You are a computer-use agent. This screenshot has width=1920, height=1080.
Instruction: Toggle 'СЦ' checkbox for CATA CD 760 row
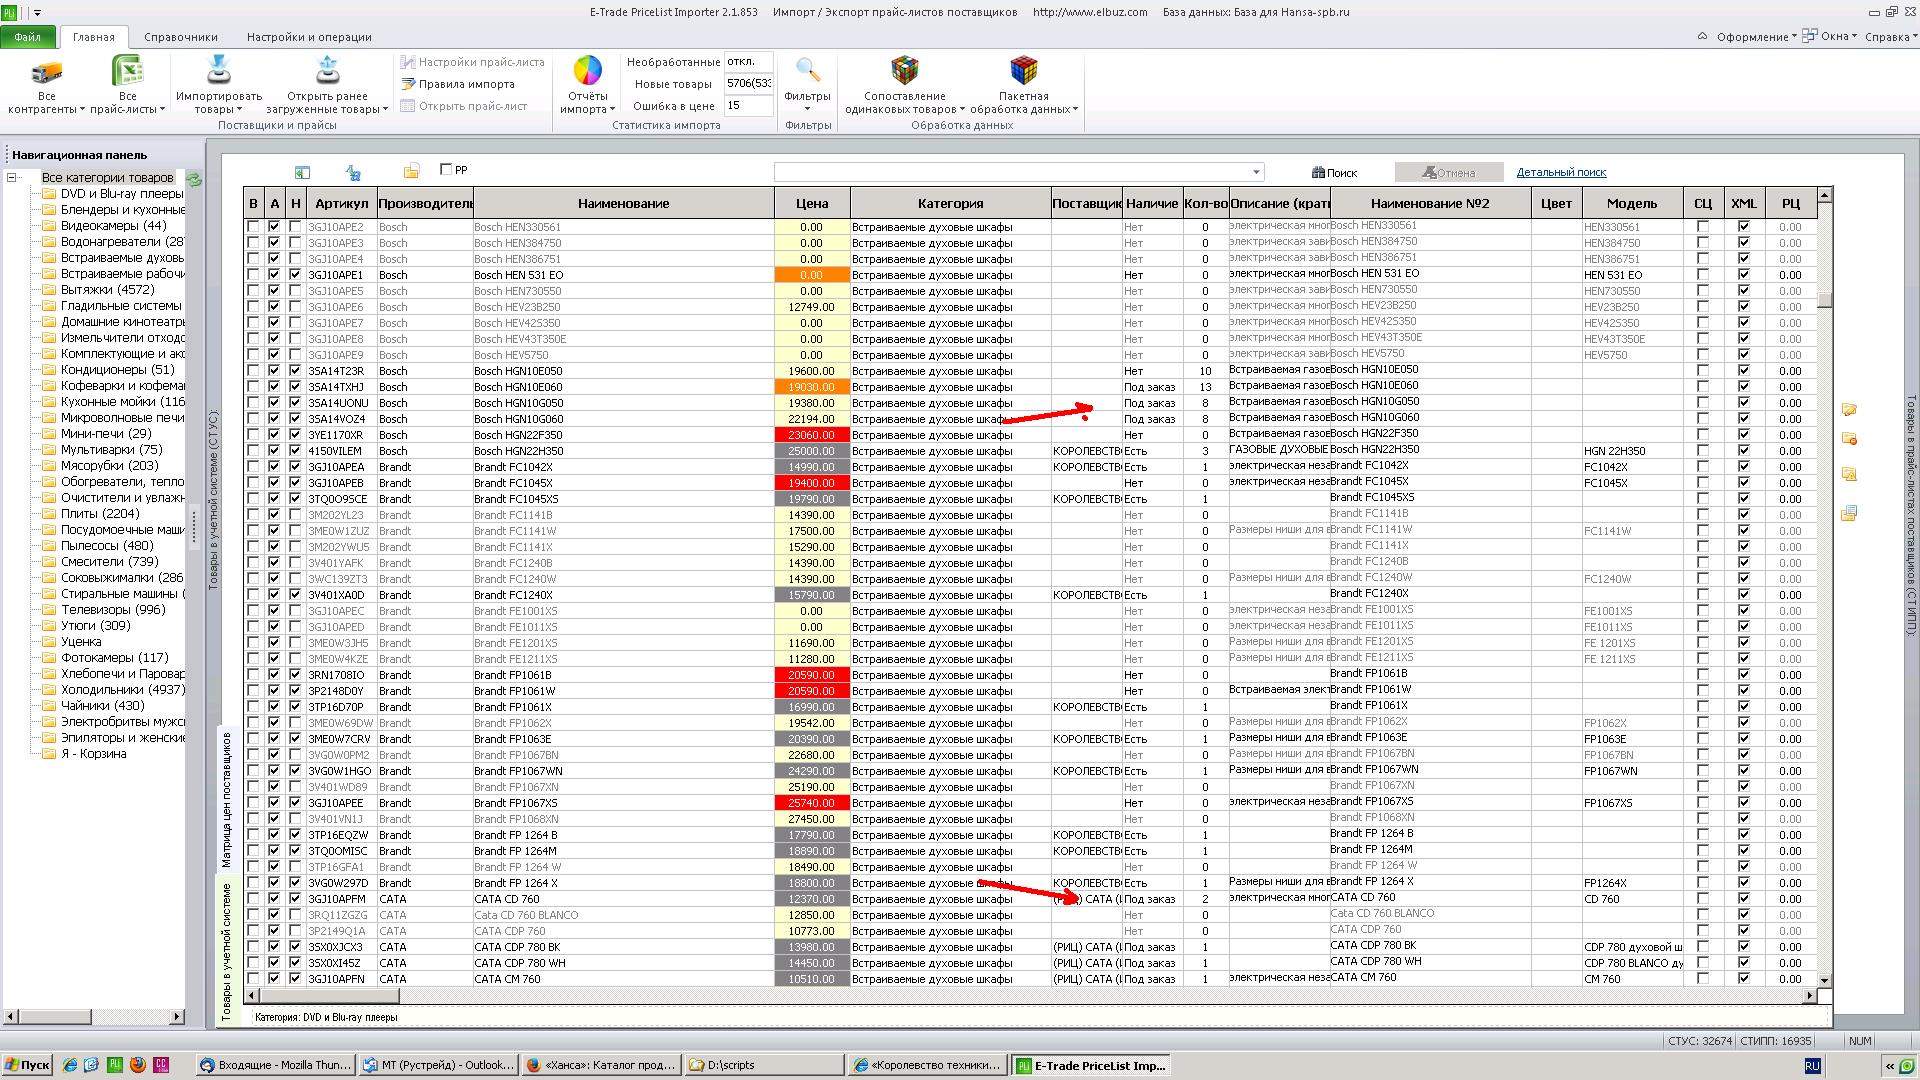(x=1703, y=899)
